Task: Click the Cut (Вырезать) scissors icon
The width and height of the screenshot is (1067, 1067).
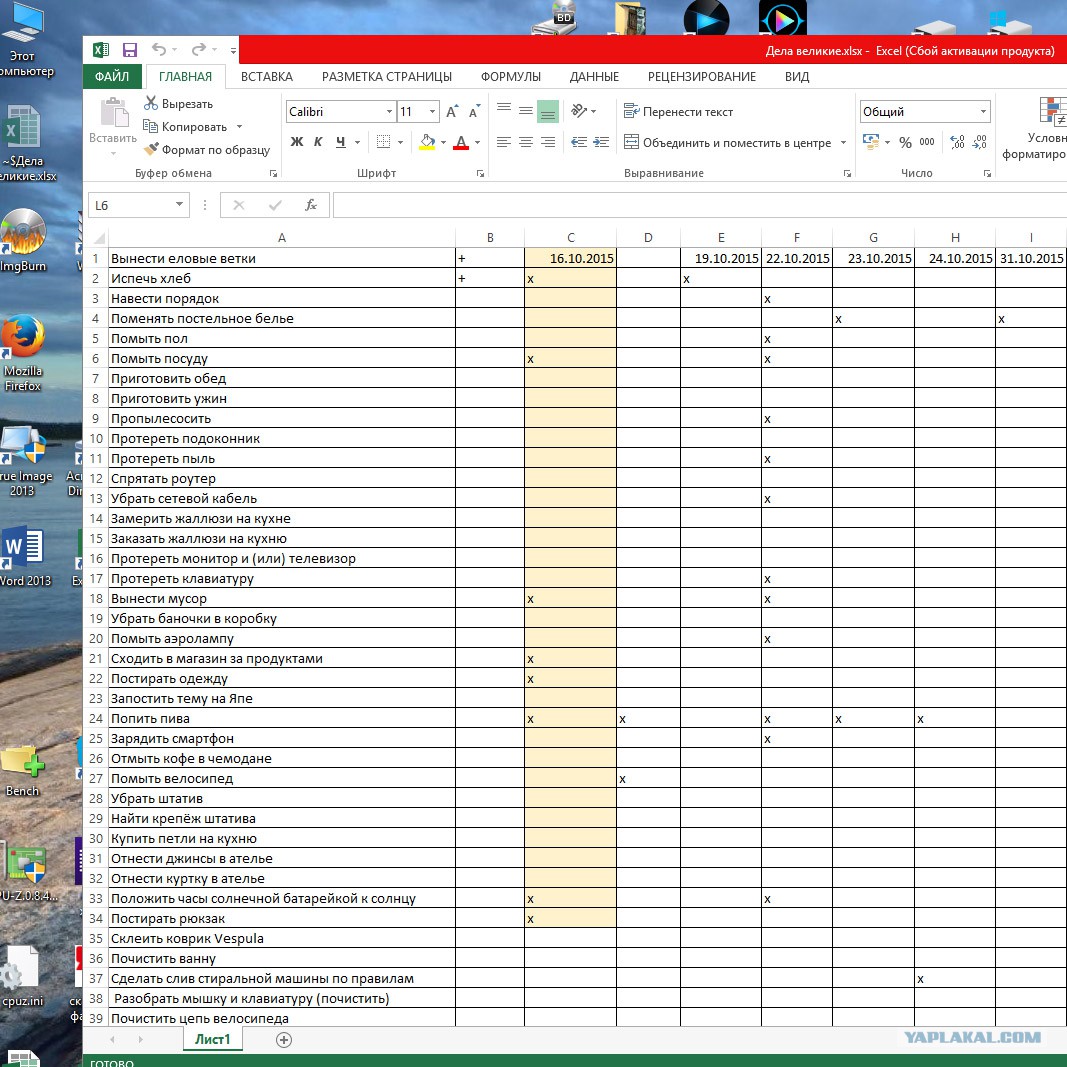Action: (152, 103)
